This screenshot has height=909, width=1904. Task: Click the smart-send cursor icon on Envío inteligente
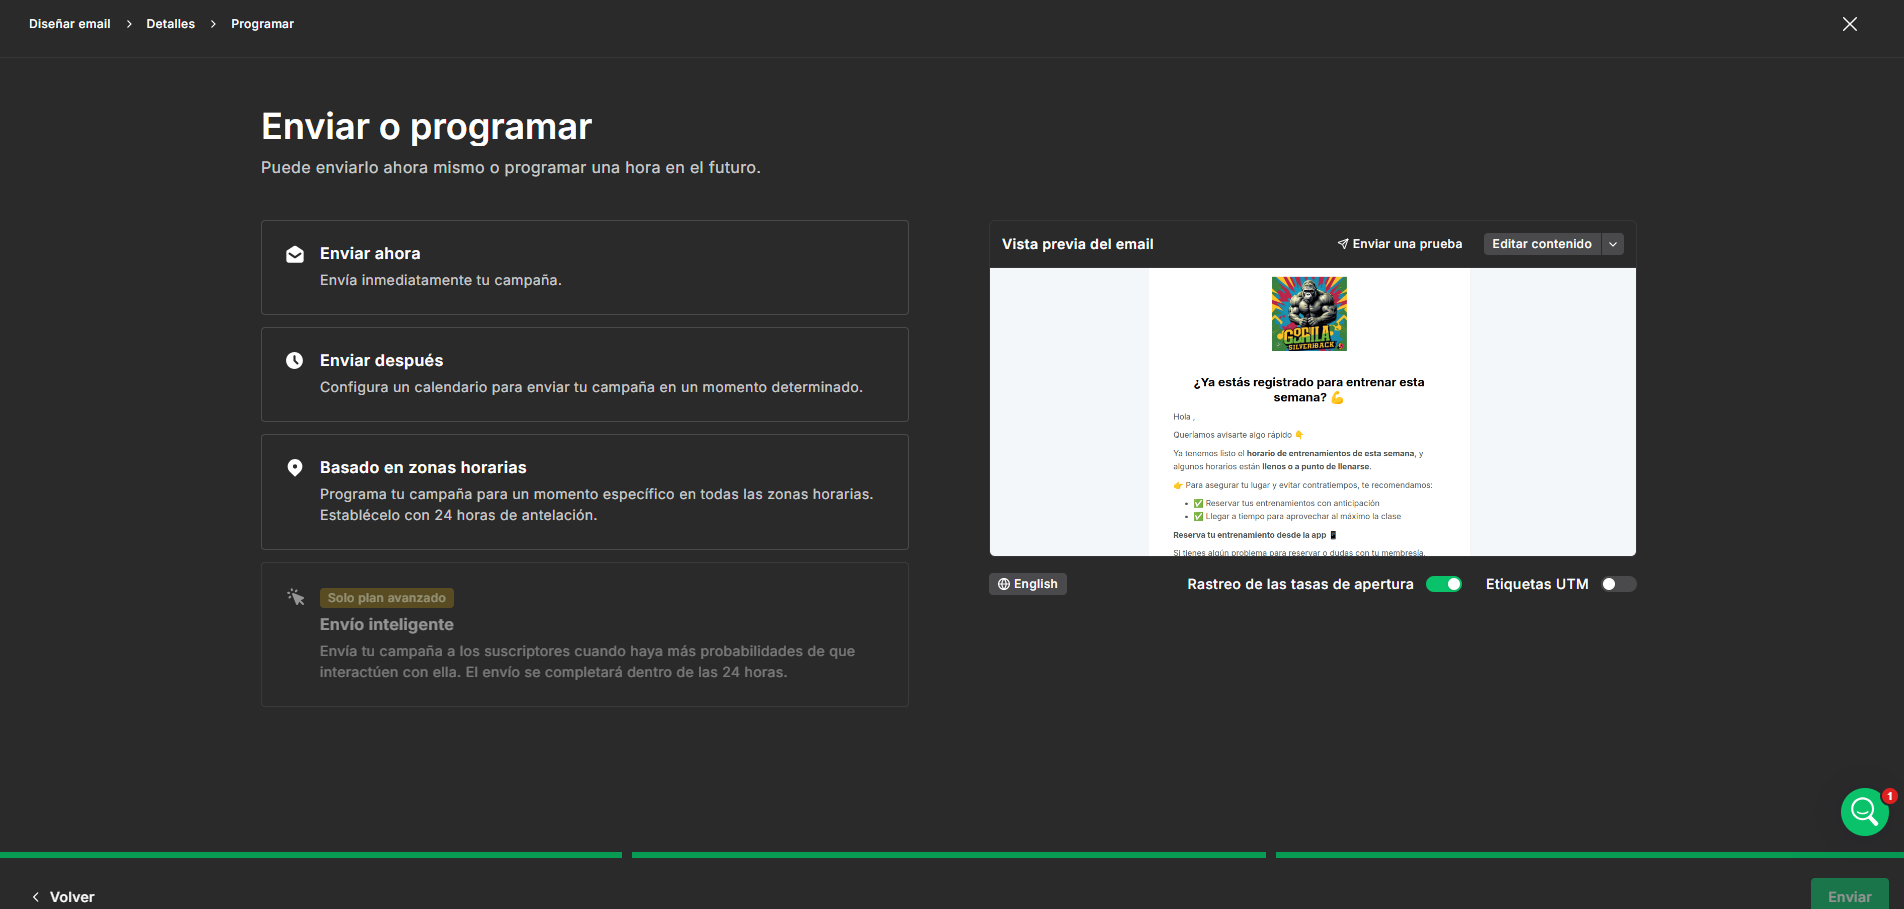[x=295, y=597]
